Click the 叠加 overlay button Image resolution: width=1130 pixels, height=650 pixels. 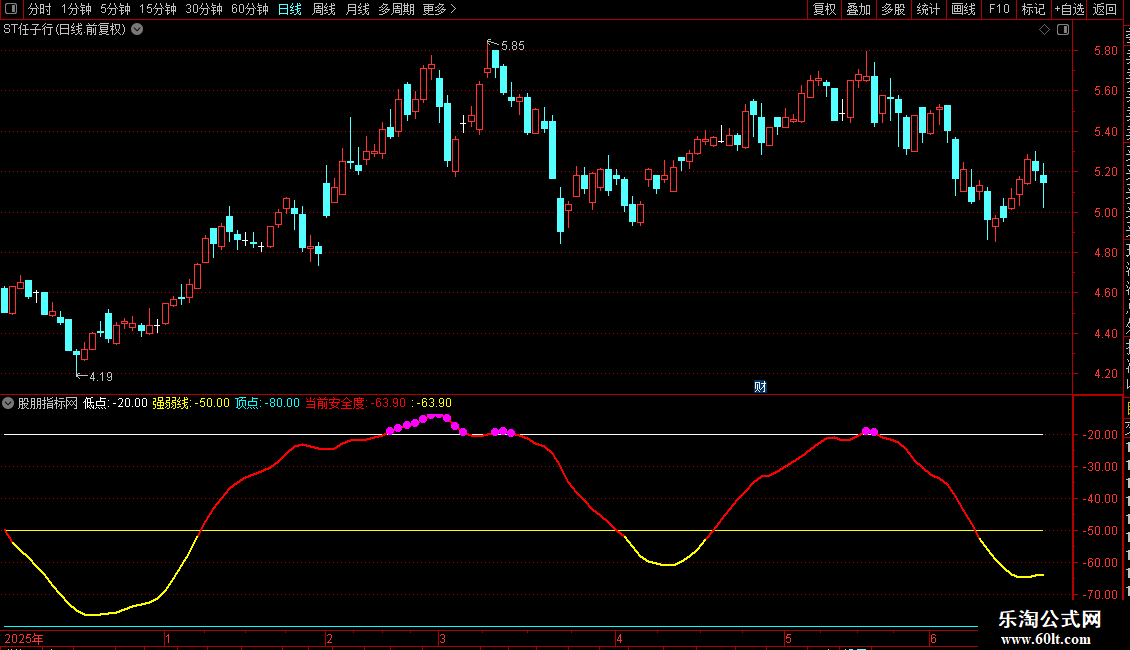tap(858, 9)
